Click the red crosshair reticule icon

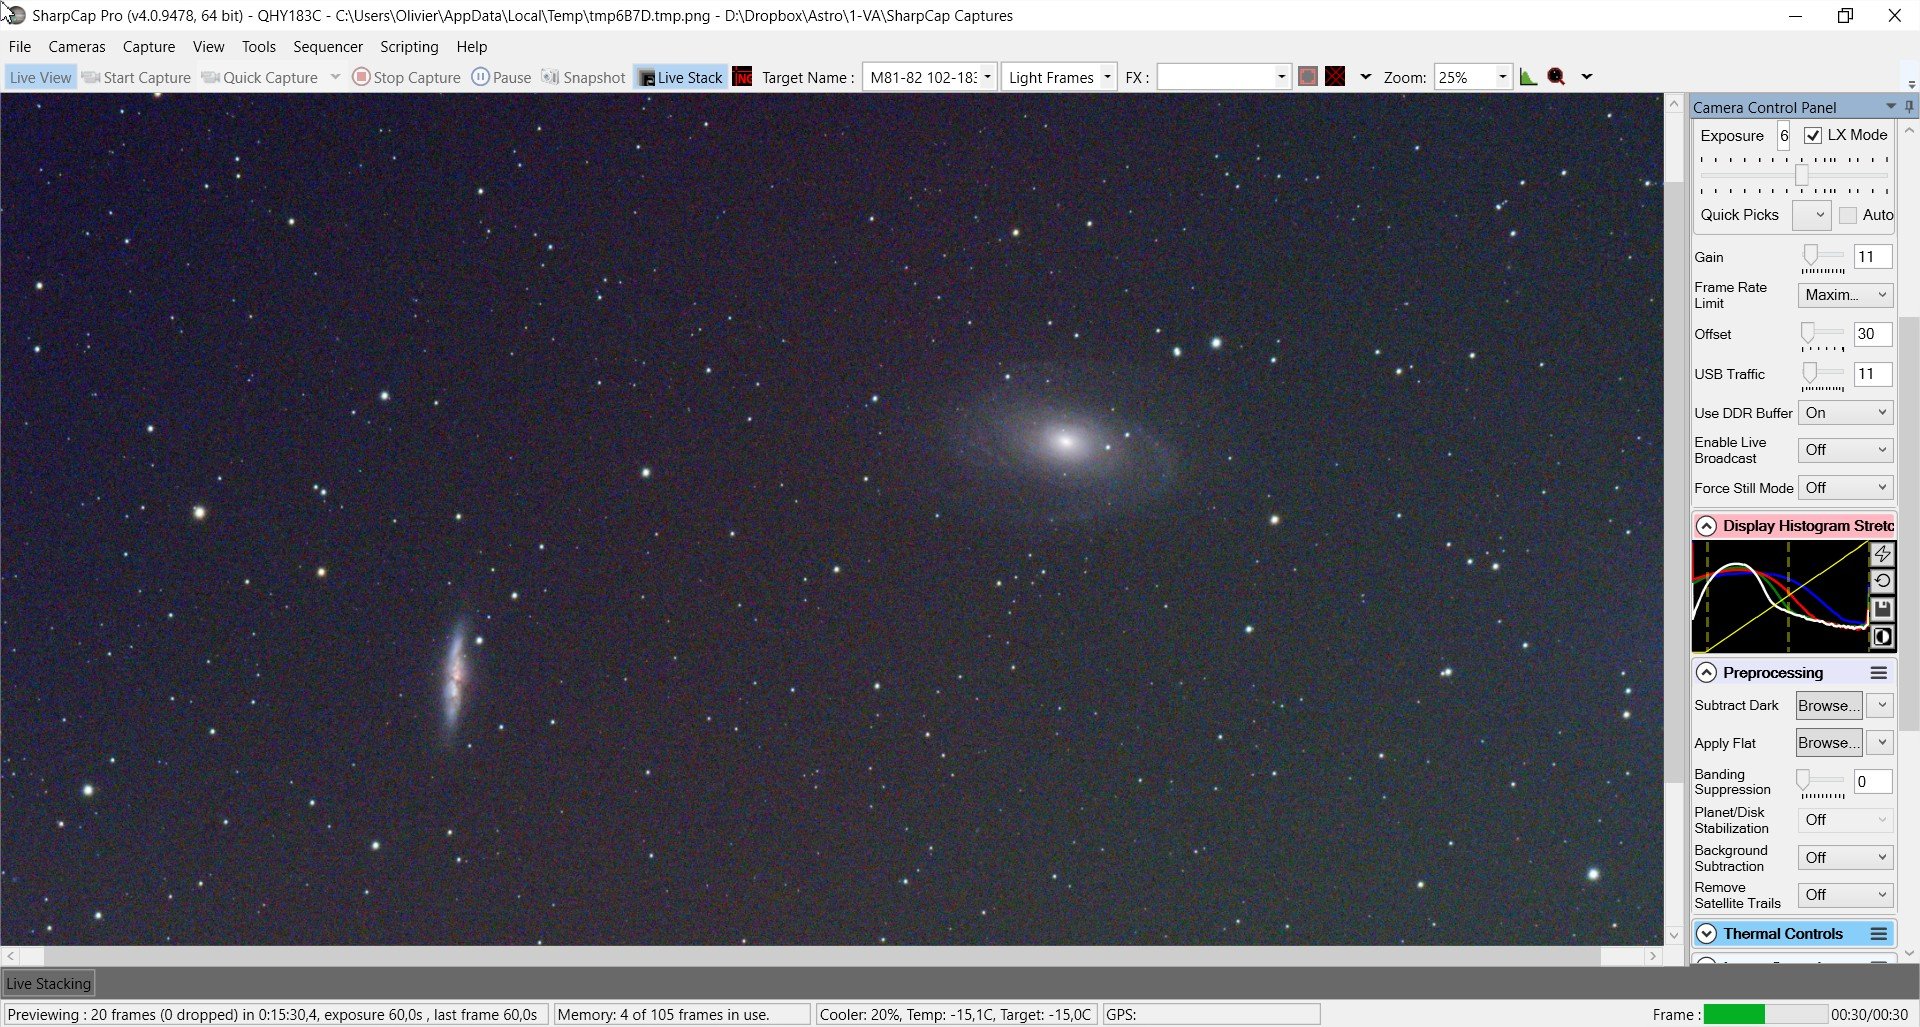1335,77
